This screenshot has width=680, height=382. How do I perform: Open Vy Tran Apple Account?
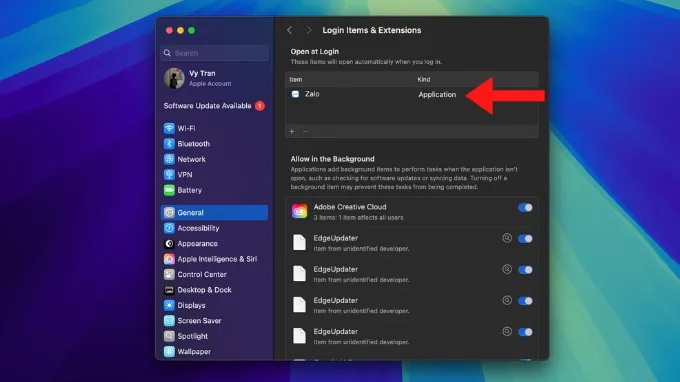click(x=215, y=78)
